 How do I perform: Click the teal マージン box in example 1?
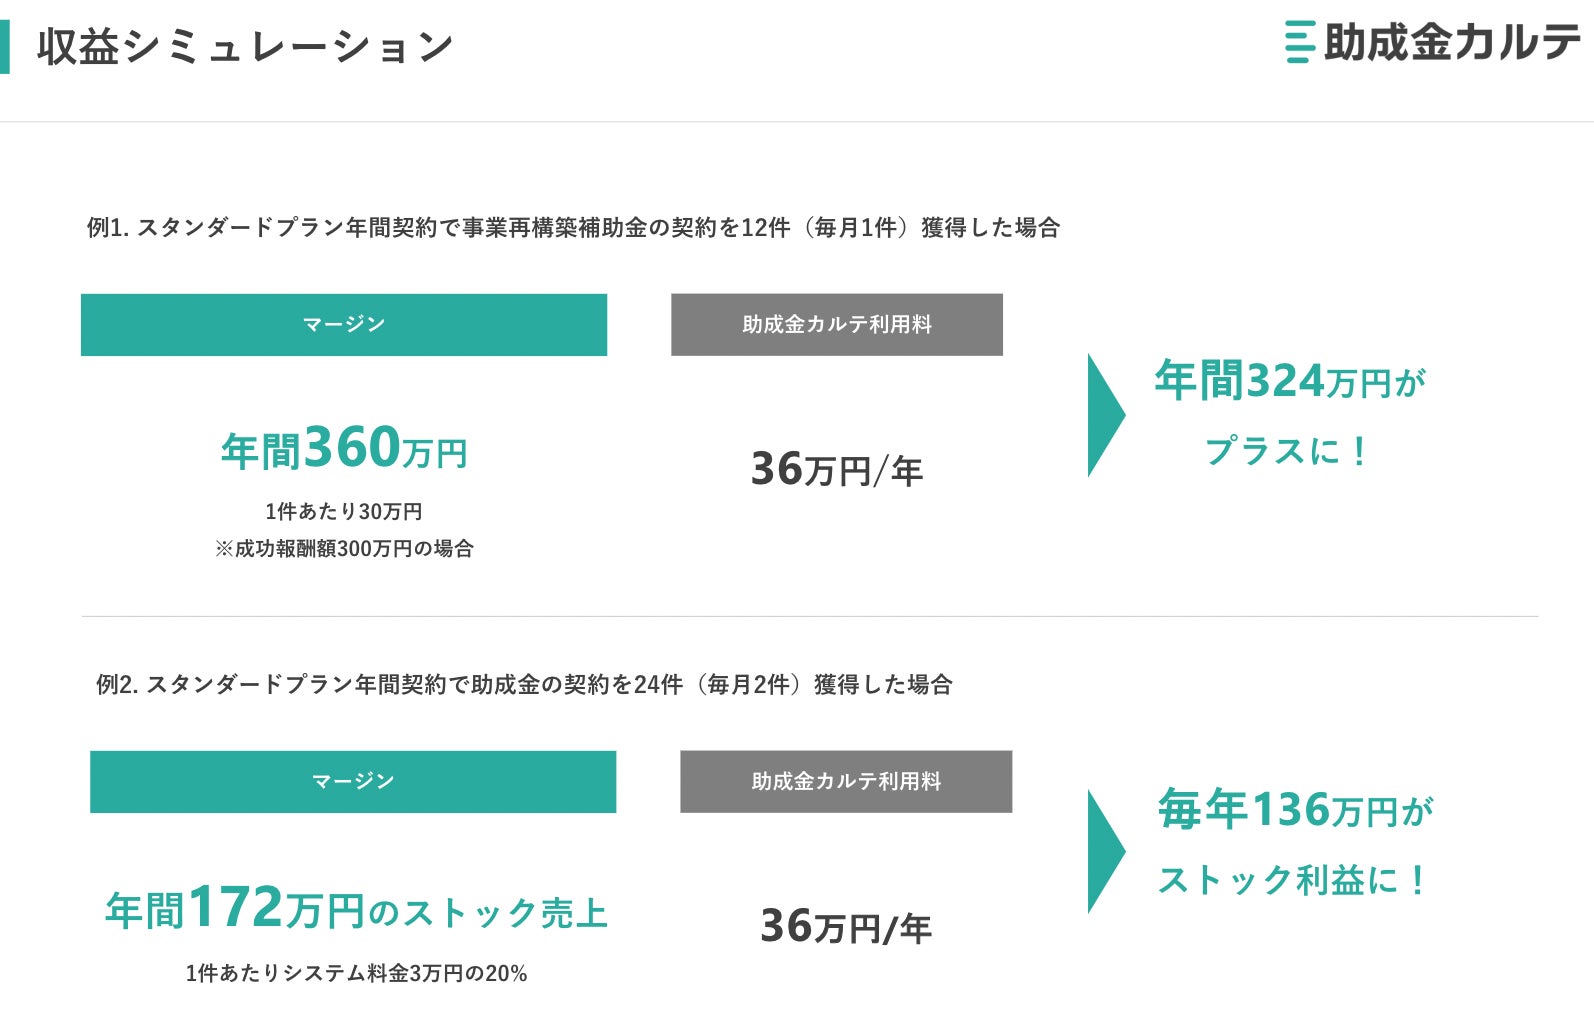click(343, 324)
